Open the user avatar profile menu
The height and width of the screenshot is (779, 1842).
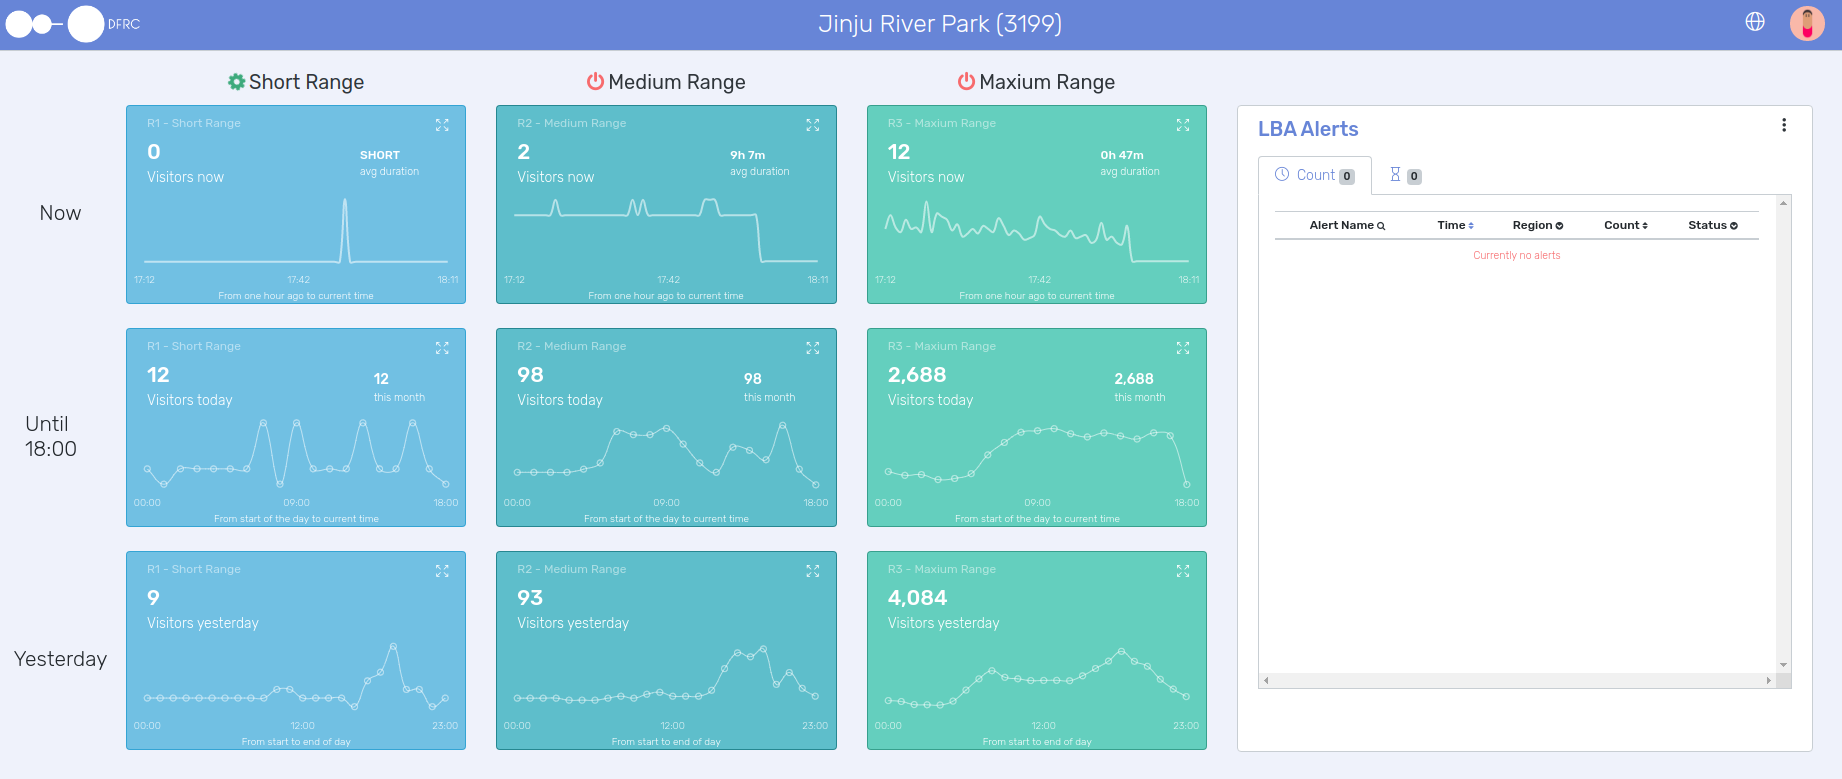click(x=1807, y=23)
